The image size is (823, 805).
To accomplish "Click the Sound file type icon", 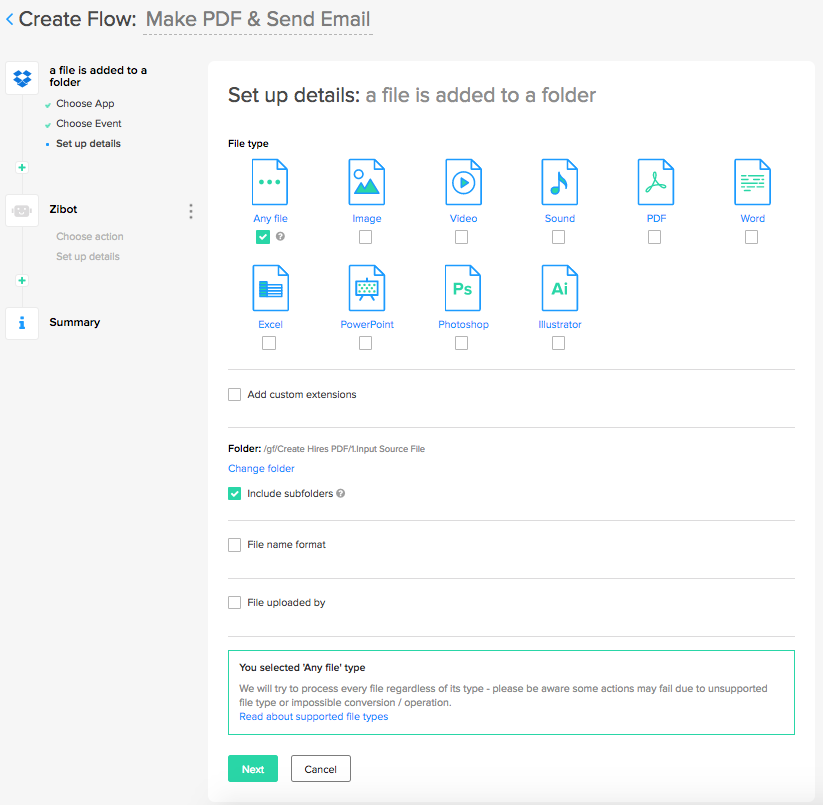I will [559, 182].
